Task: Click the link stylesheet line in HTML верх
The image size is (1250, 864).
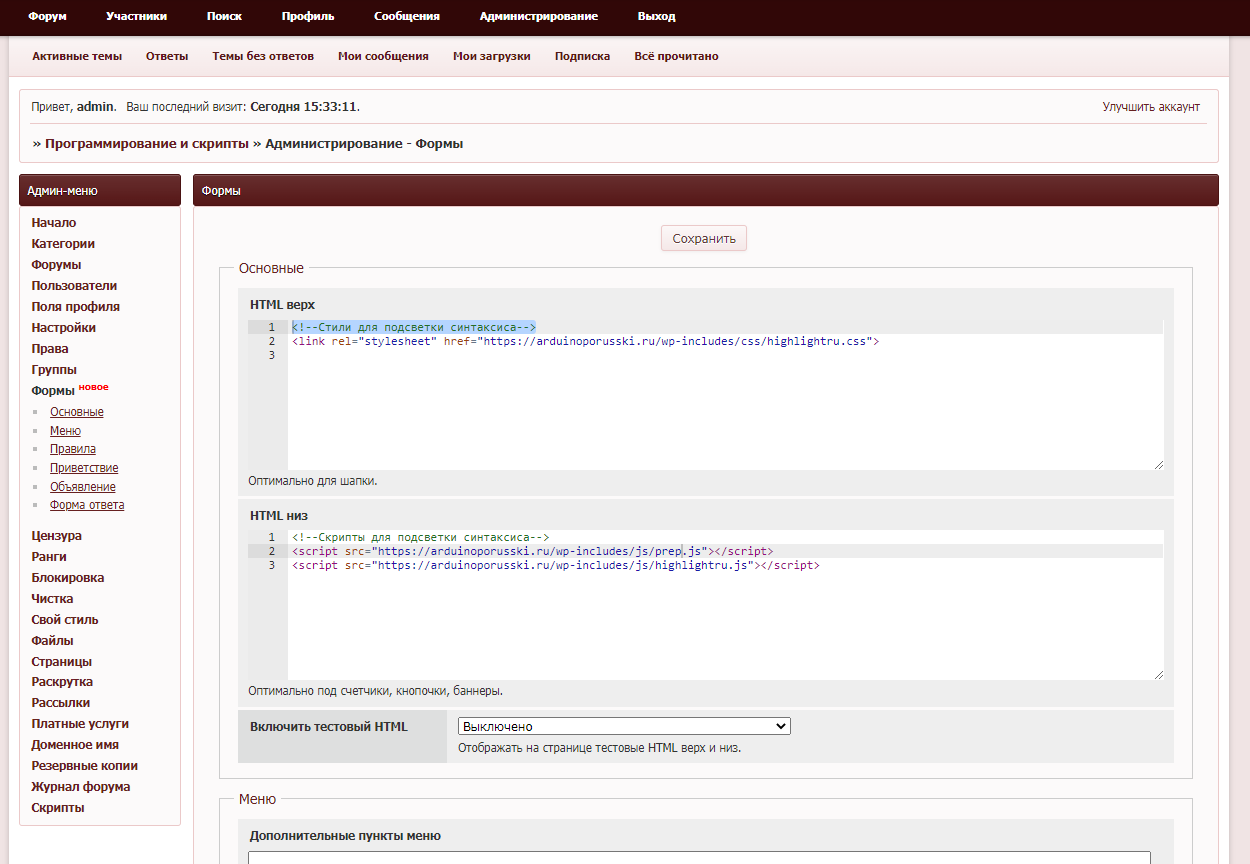Action: coord(585,341)
